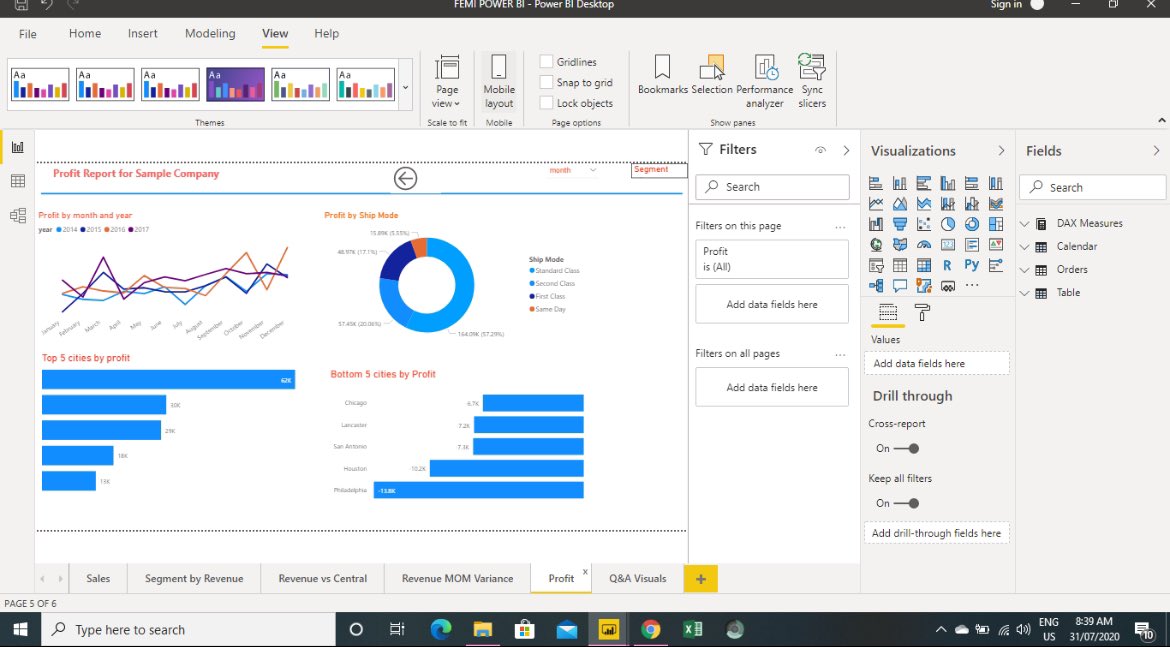Screen dimensions: 1170x647
Task: Switch to the Home ribbon tab
Action: coord(85,34)
